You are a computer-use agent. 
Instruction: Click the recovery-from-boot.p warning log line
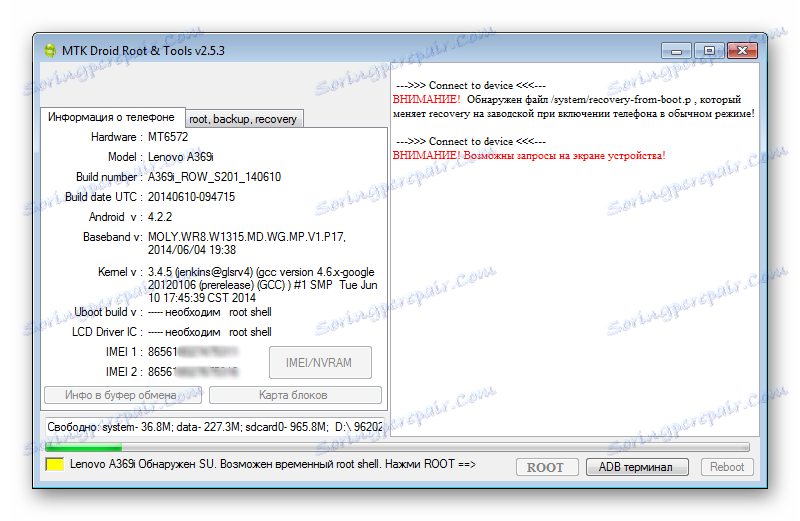pos(573,106)
